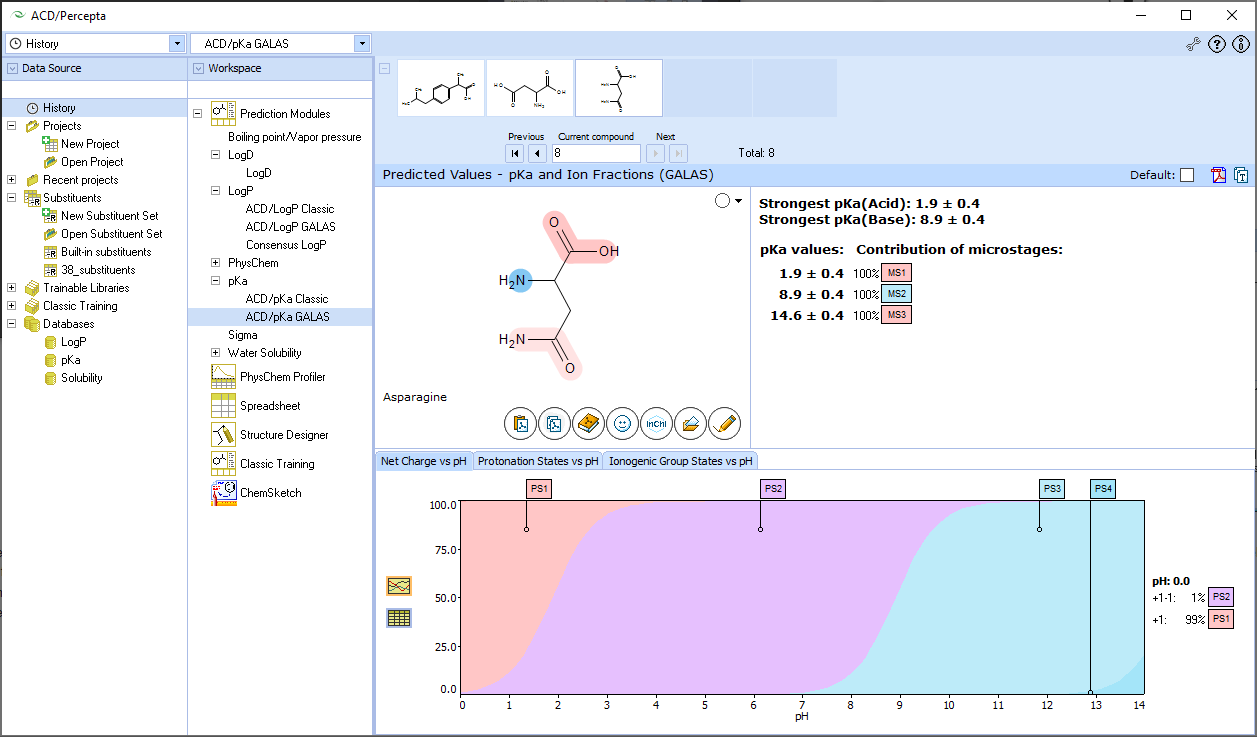
Task: Open the History dropdown at top left
Action: coord(177,44)
